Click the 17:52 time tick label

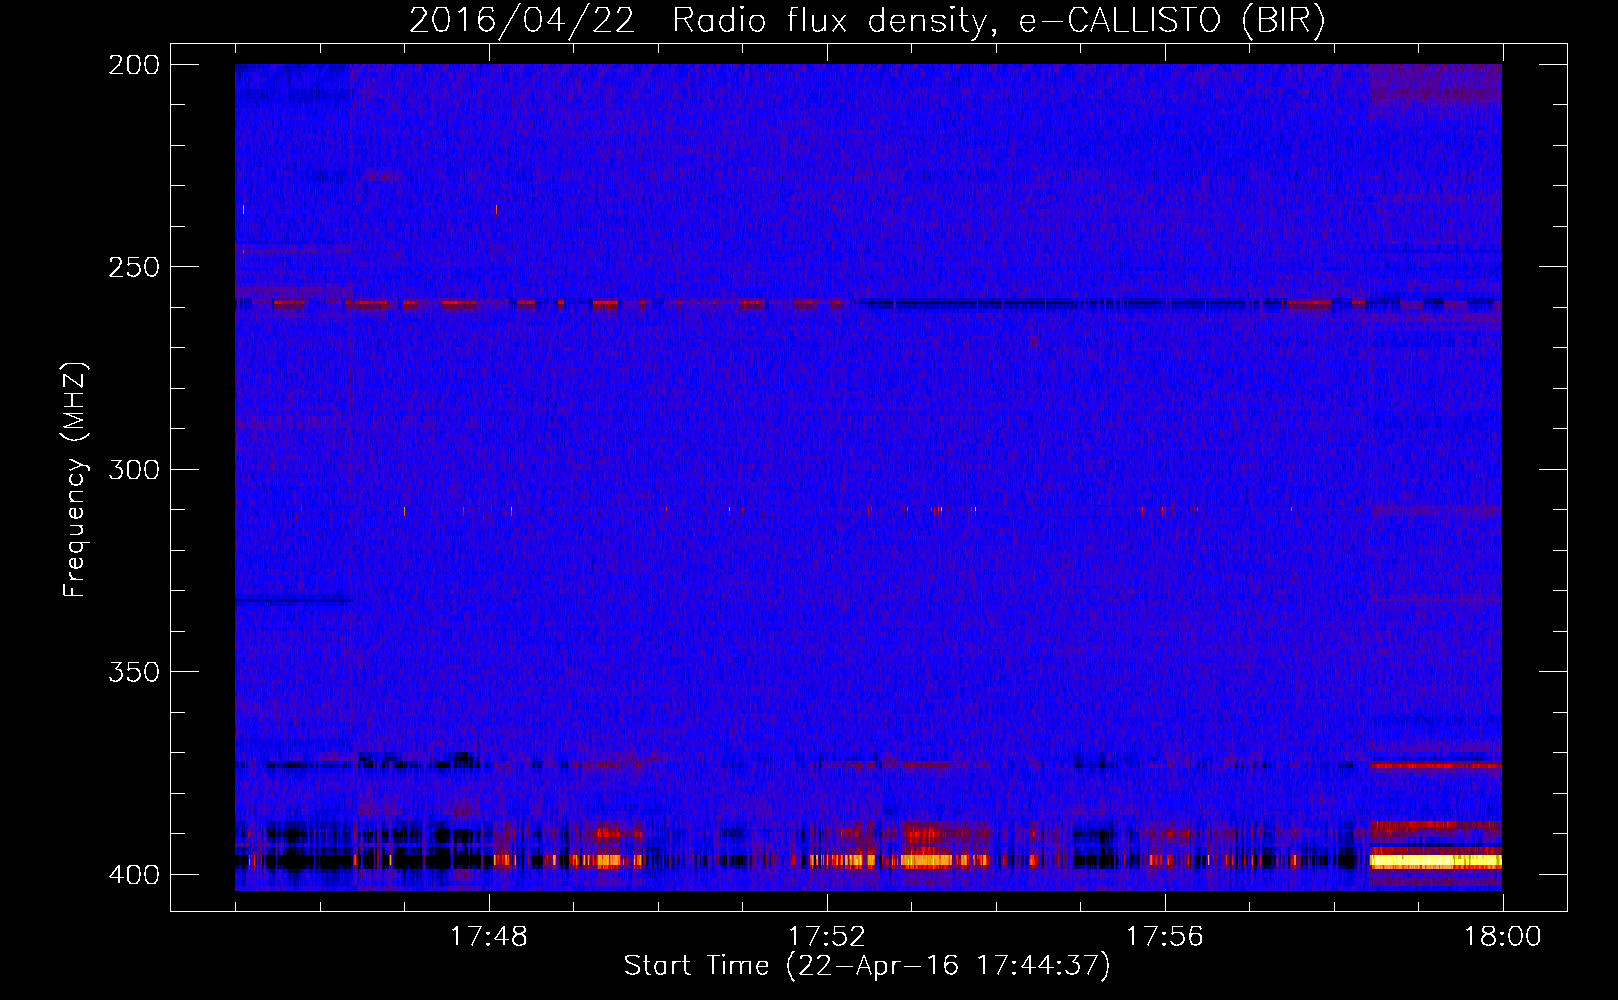(827, 937)
